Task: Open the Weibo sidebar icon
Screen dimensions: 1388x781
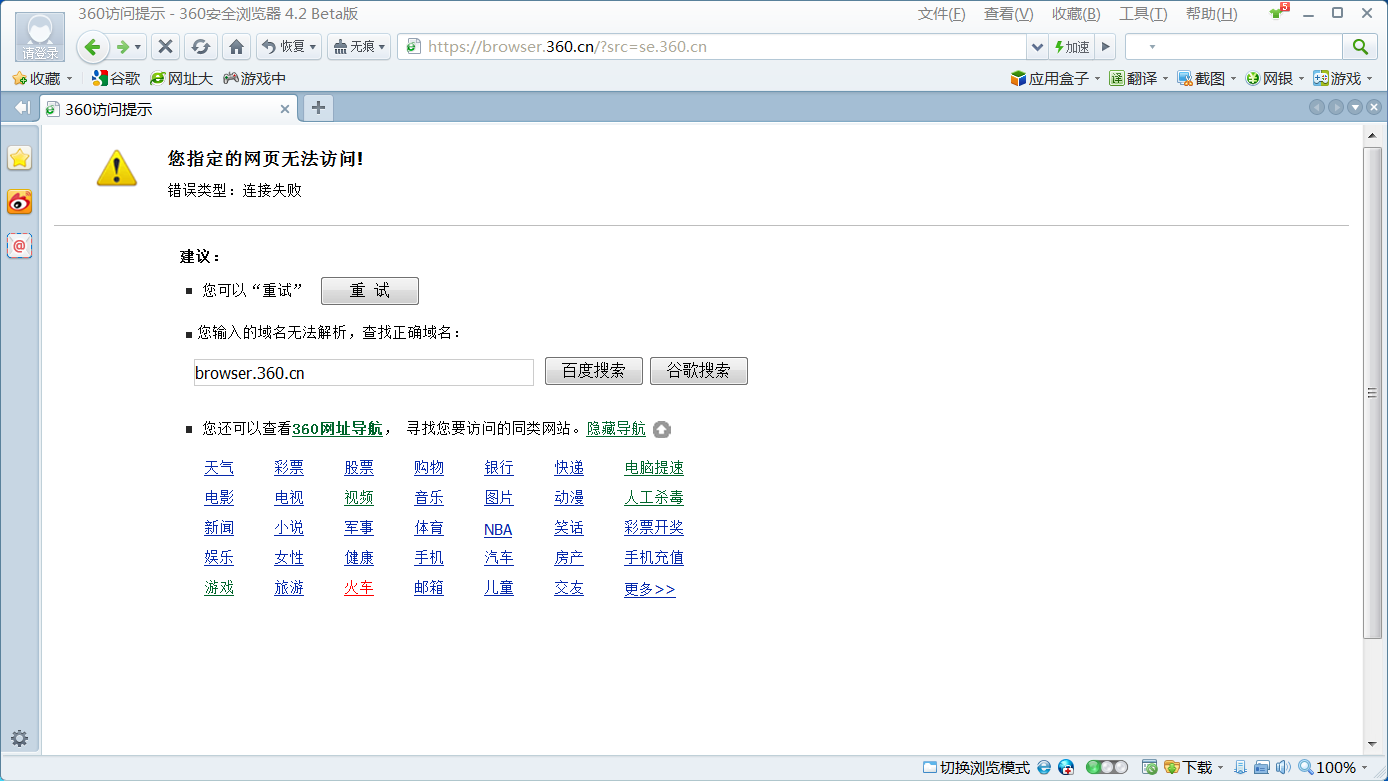Action: (x=20, y=202)
